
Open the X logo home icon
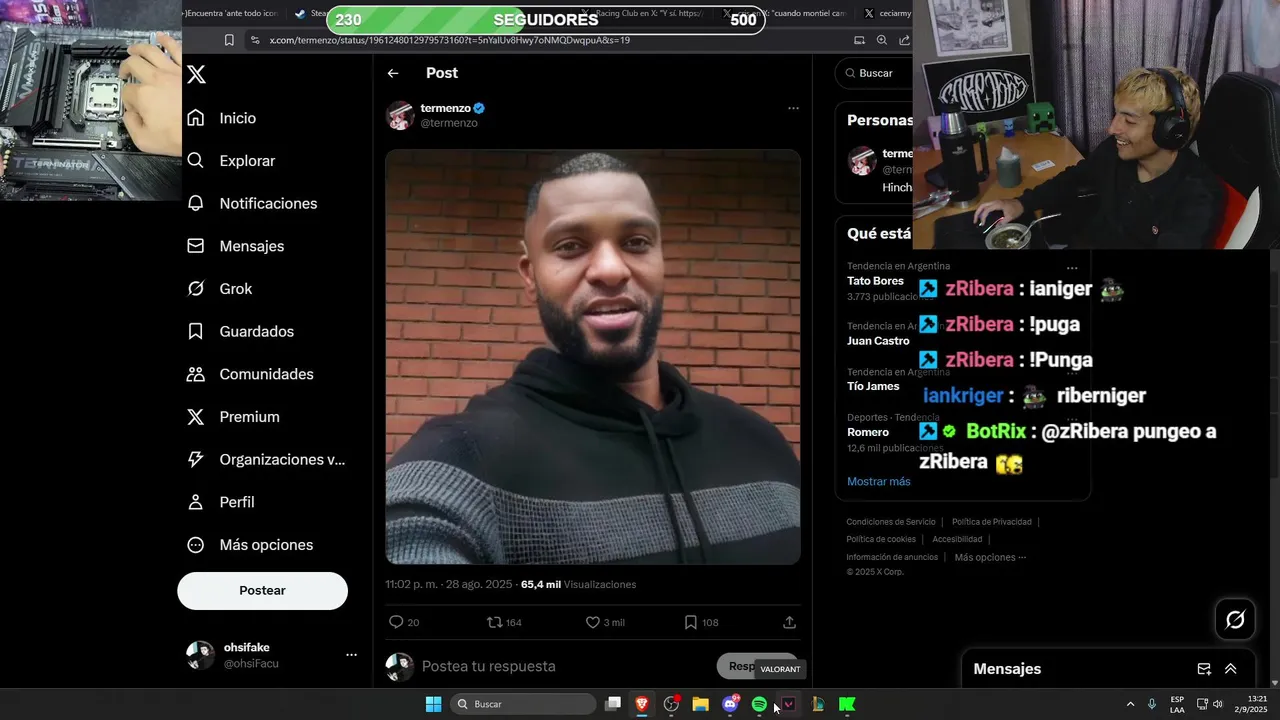(197, 75)
